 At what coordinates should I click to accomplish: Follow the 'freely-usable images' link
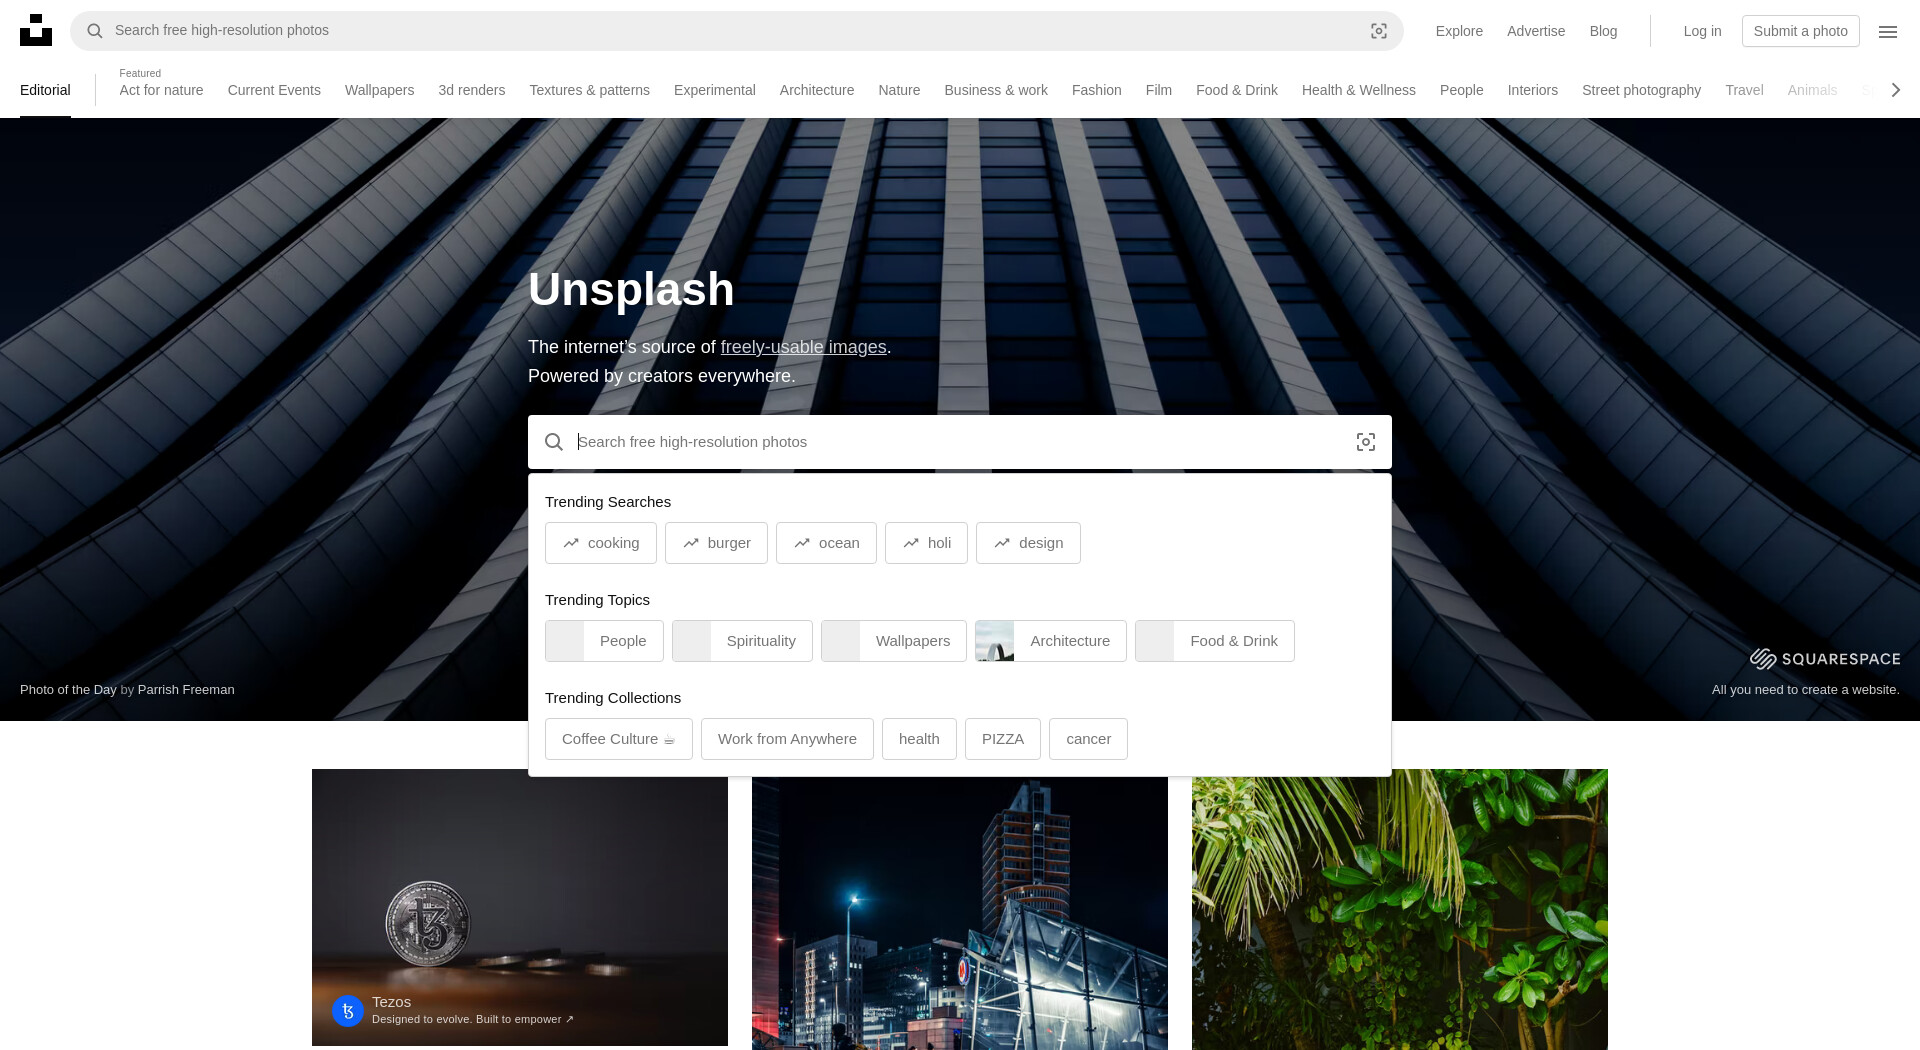click(804, 347)
